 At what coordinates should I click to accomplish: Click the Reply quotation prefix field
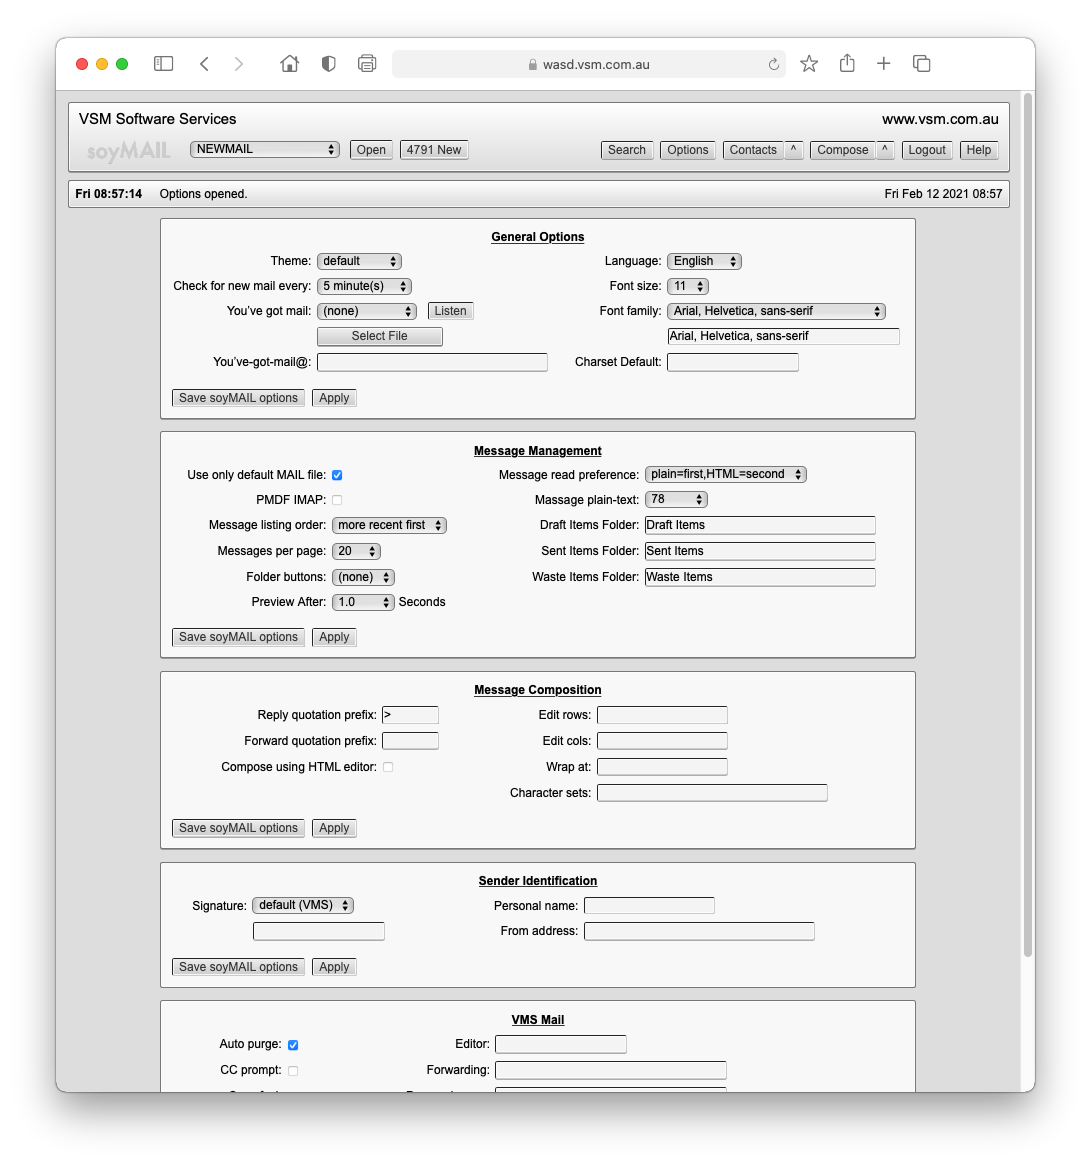[x=410, y=715]
